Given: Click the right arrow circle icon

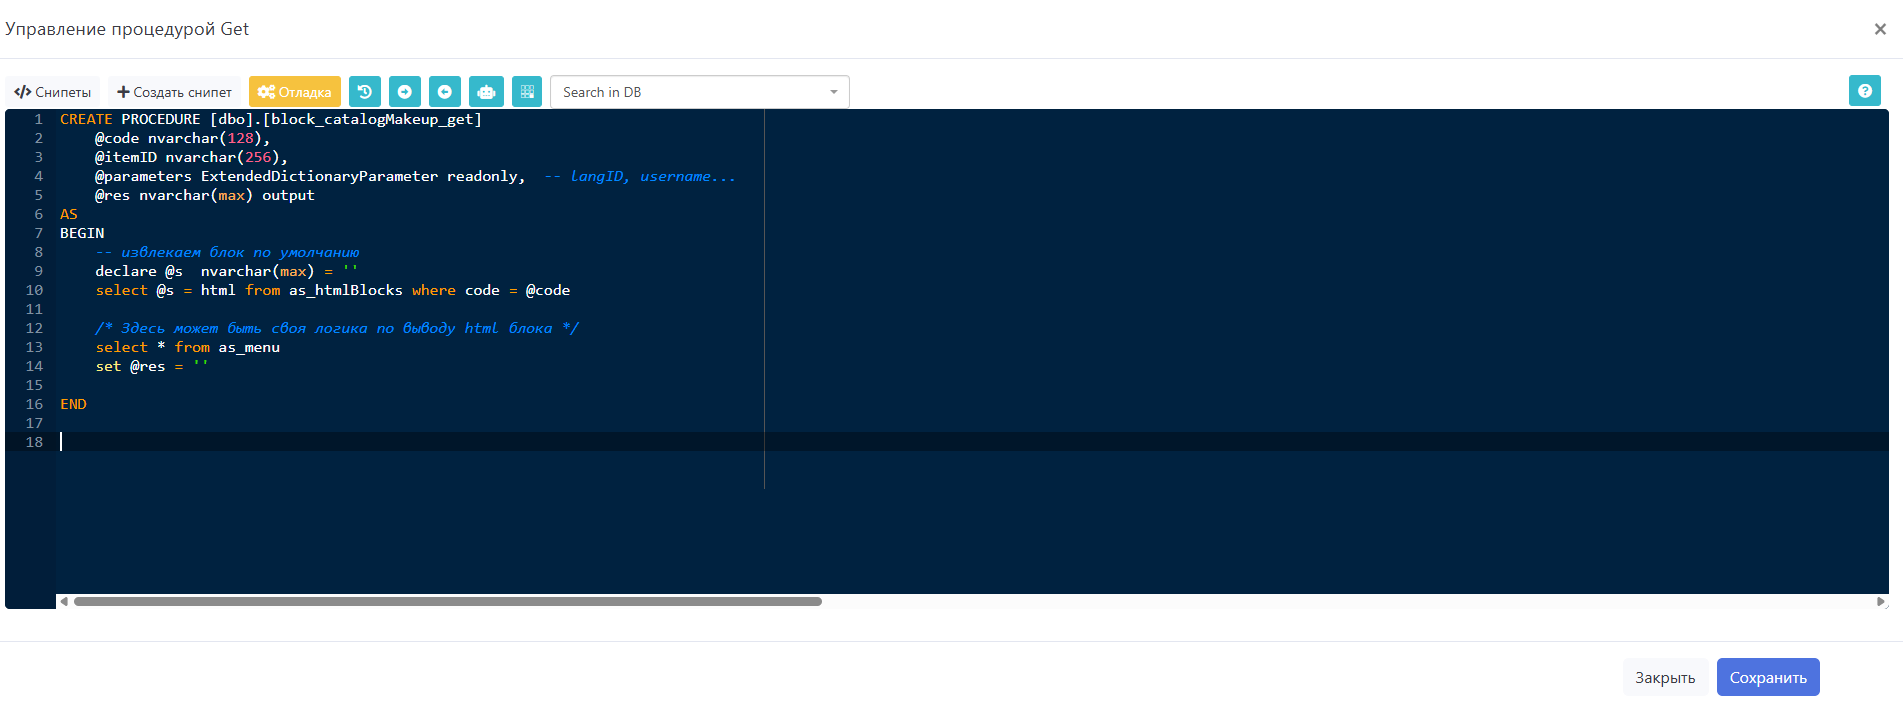Looking at the screenshot, I should click(x=405, y=92).
